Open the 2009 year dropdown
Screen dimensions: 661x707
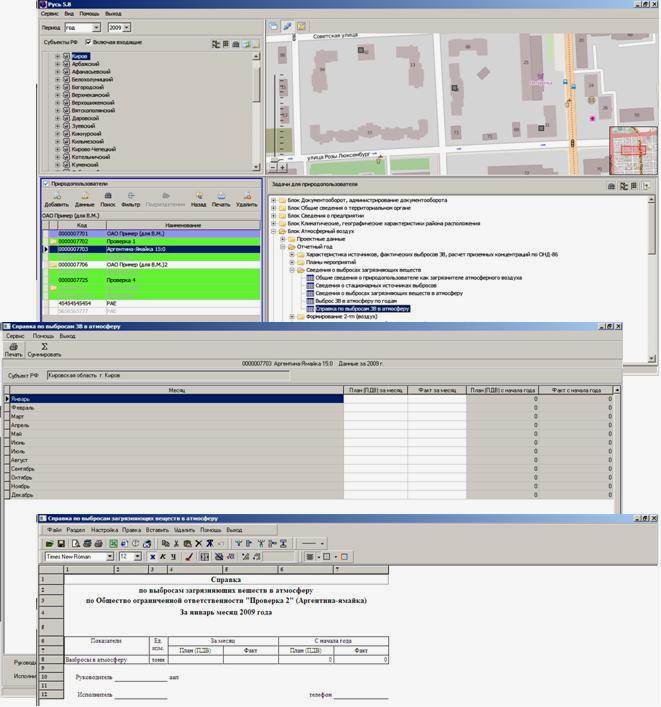click(127, 28)
